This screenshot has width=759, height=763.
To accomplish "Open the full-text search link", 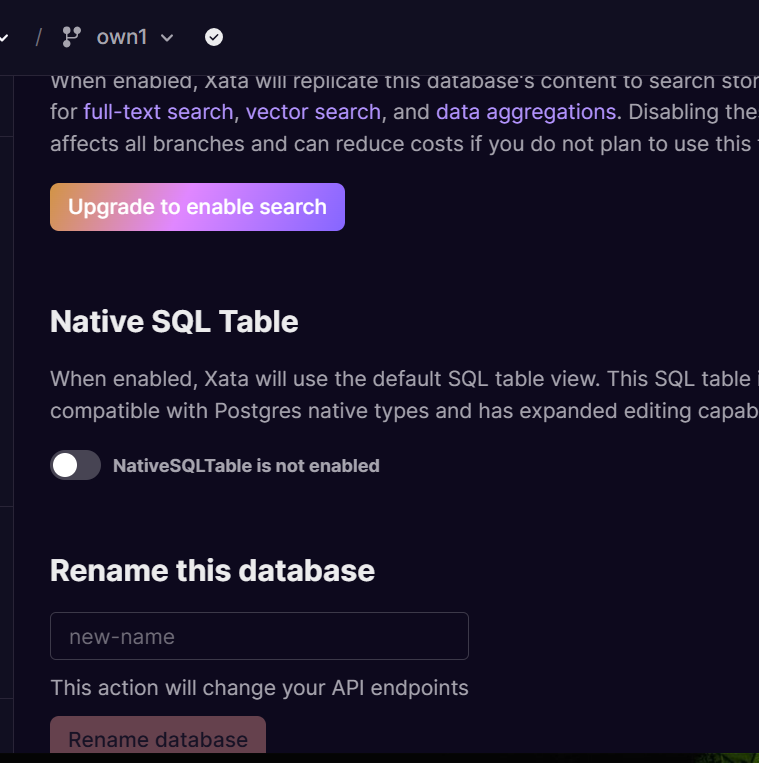I will 158,112.
